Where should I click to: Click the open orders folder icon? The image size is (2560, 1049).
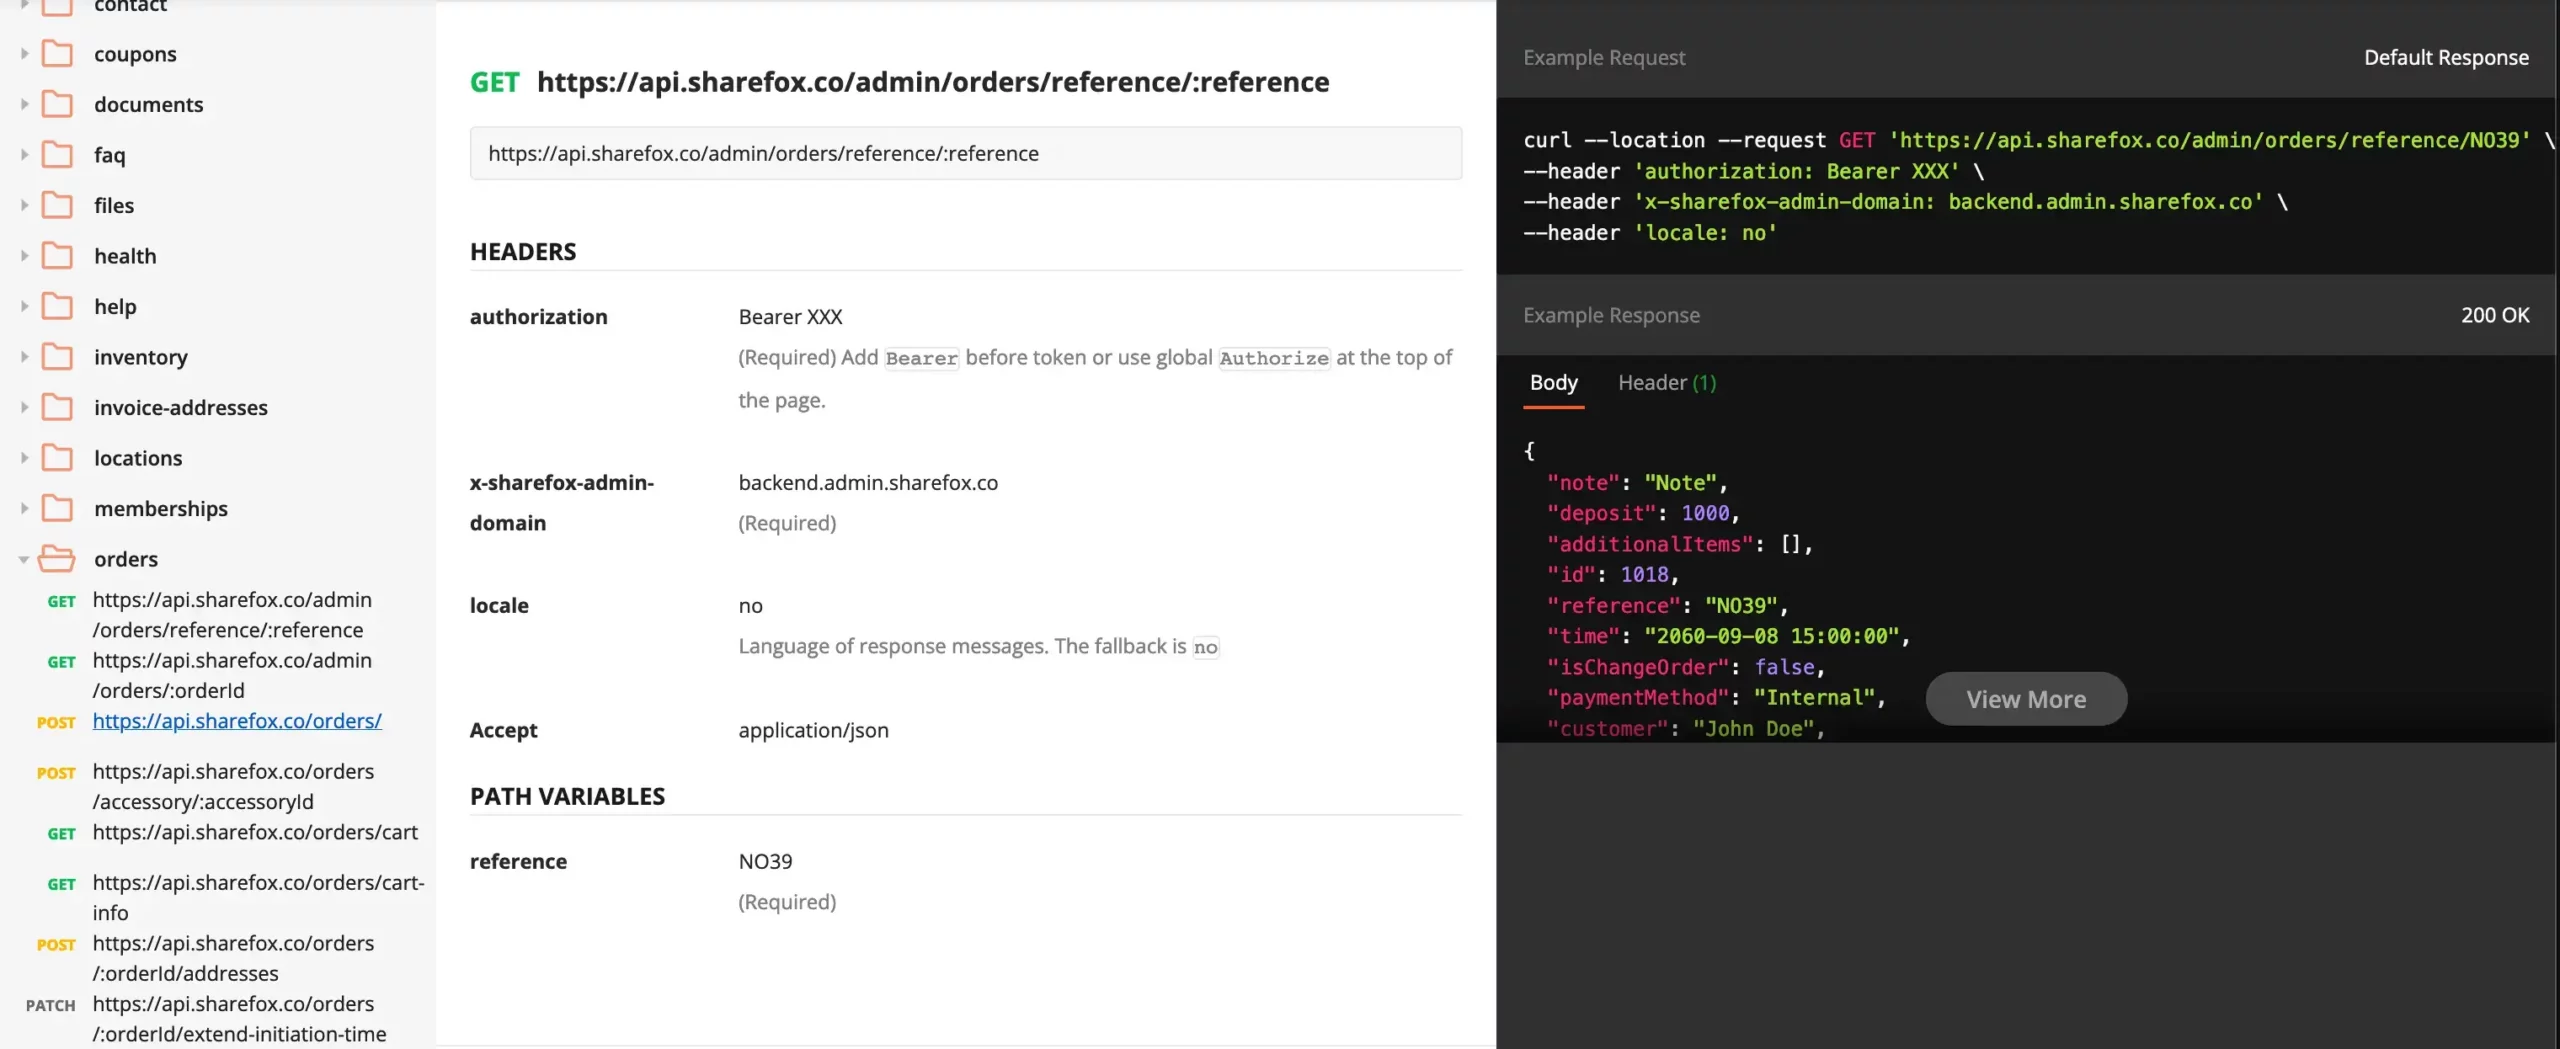click(57, 559)
